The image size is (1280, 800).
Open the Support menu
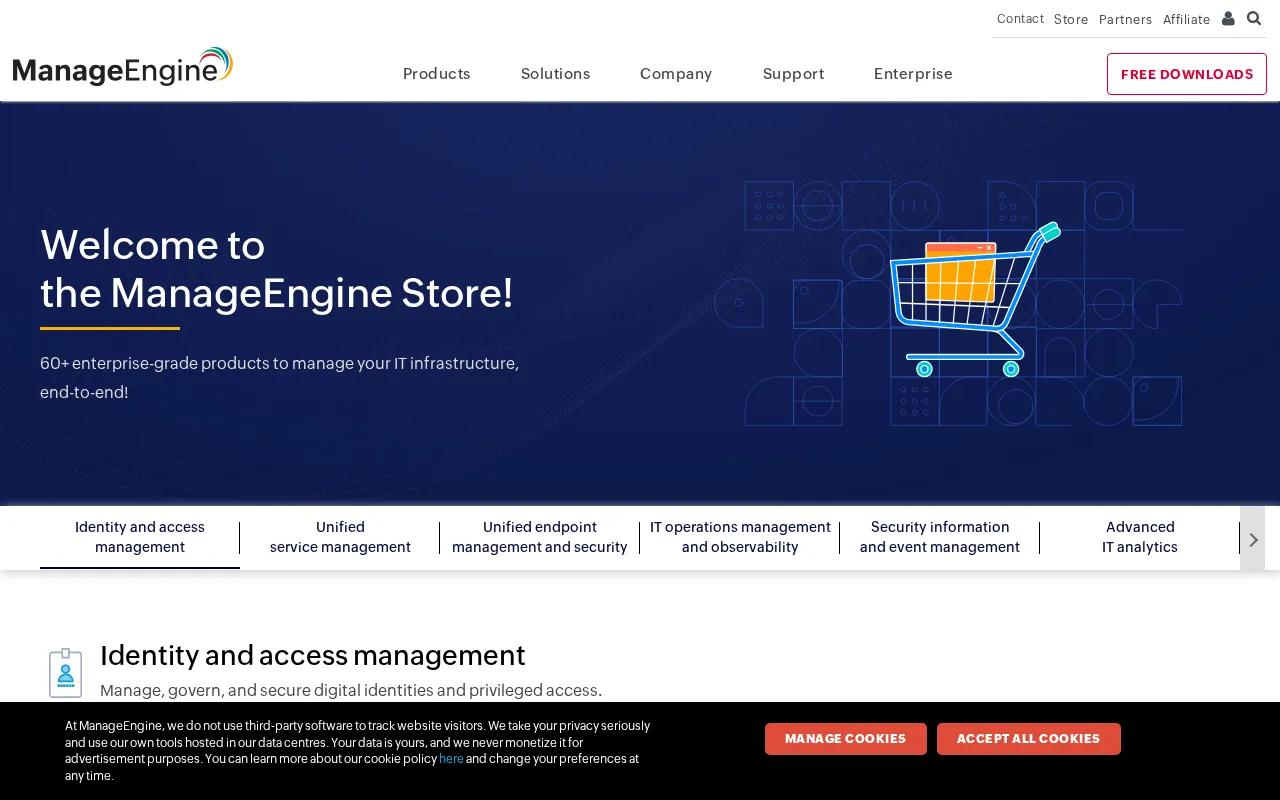[x=794, y=74]
